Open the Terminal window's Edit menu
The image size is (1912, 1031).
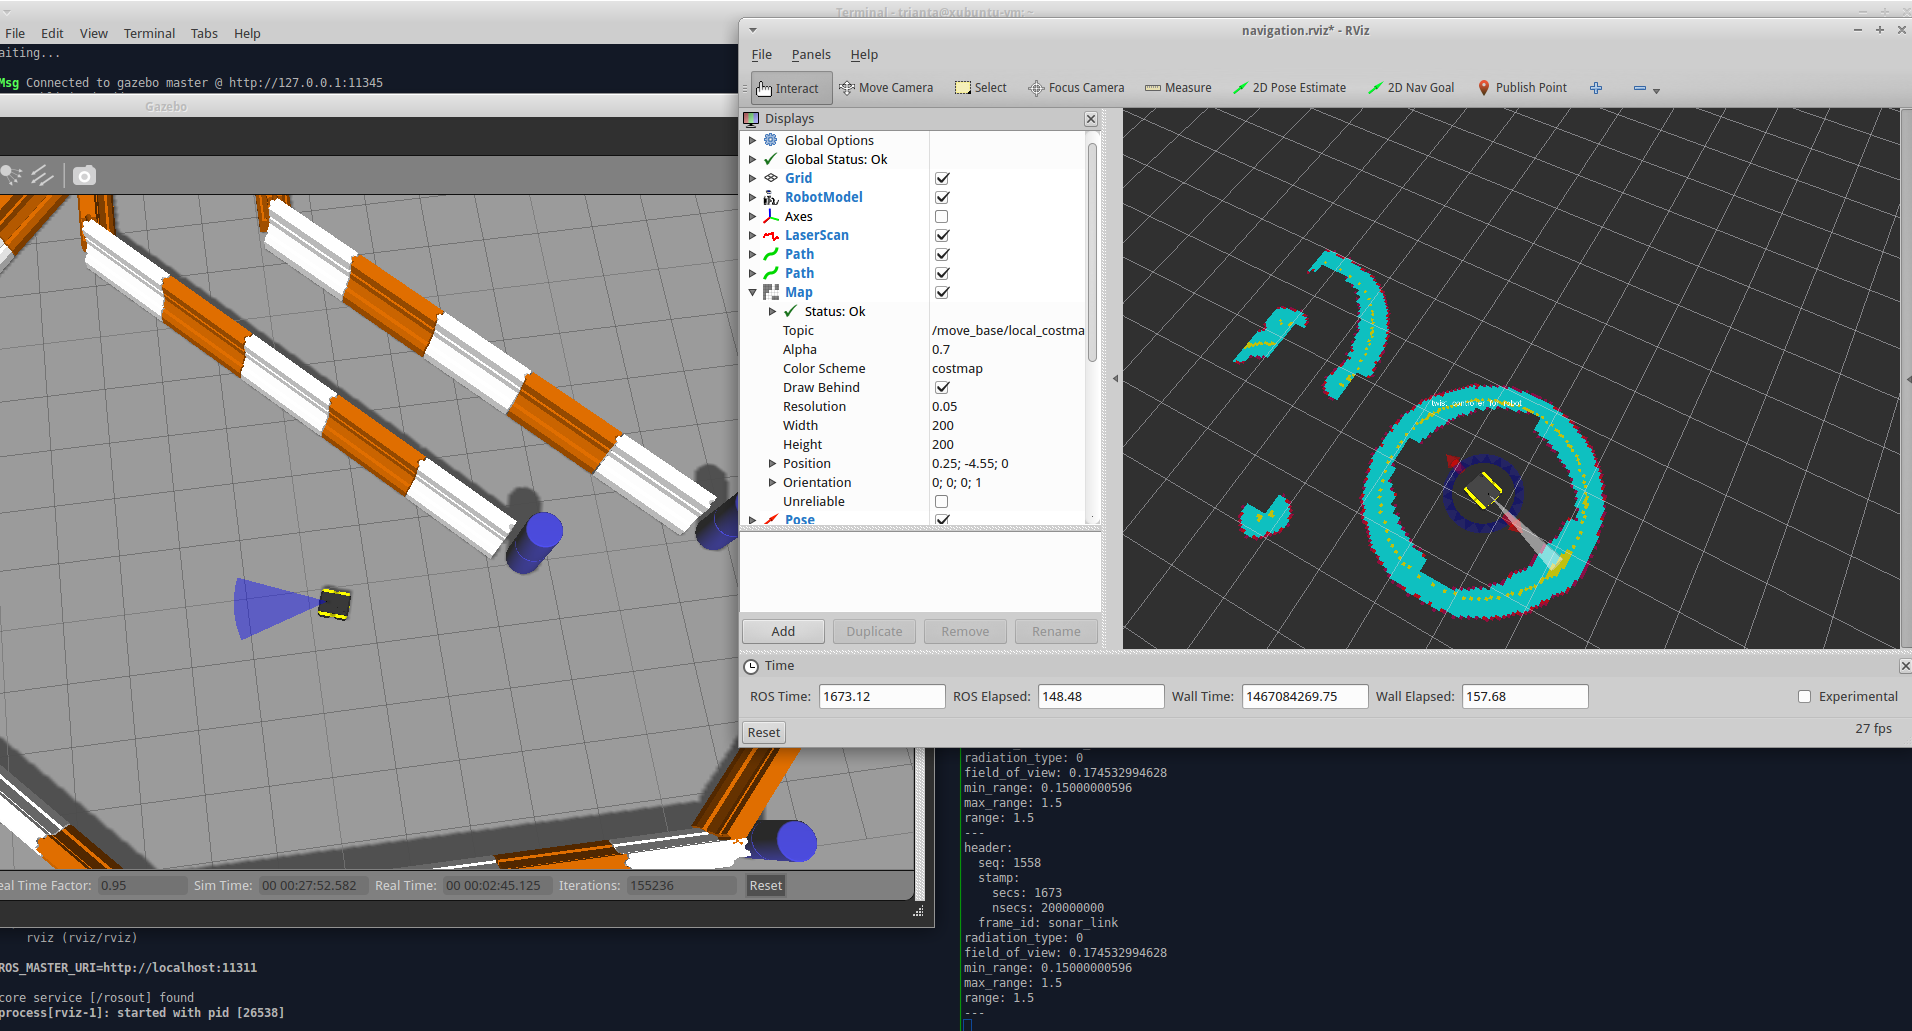52,33
